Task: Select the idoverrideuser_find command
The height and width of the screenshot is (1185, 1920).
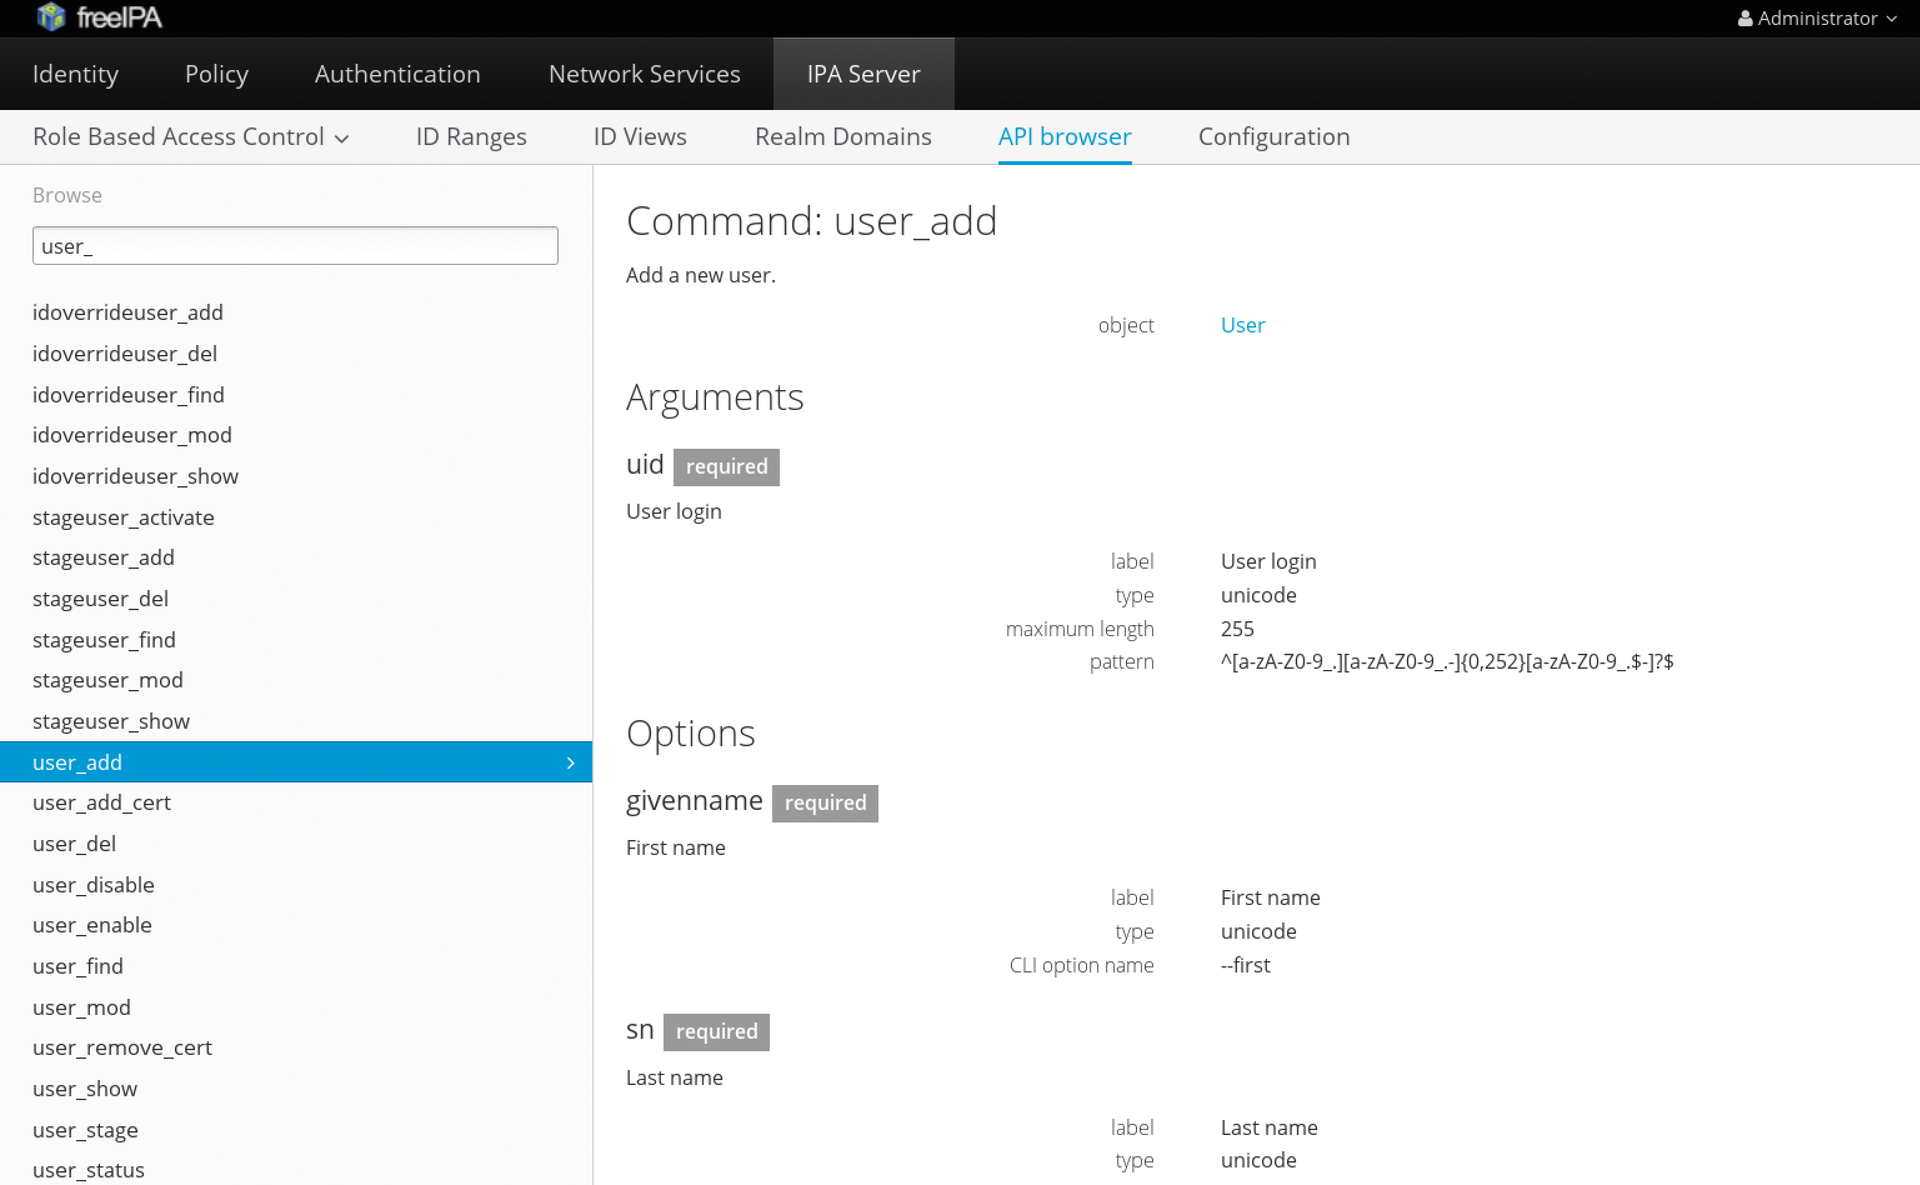Action: point(128,394)
